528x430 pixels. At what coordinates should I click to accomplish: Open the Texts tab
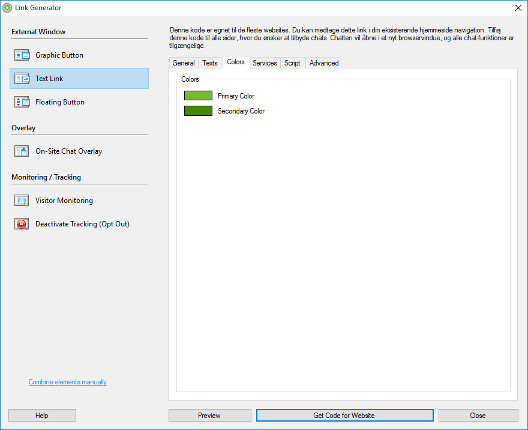[210, 63]
